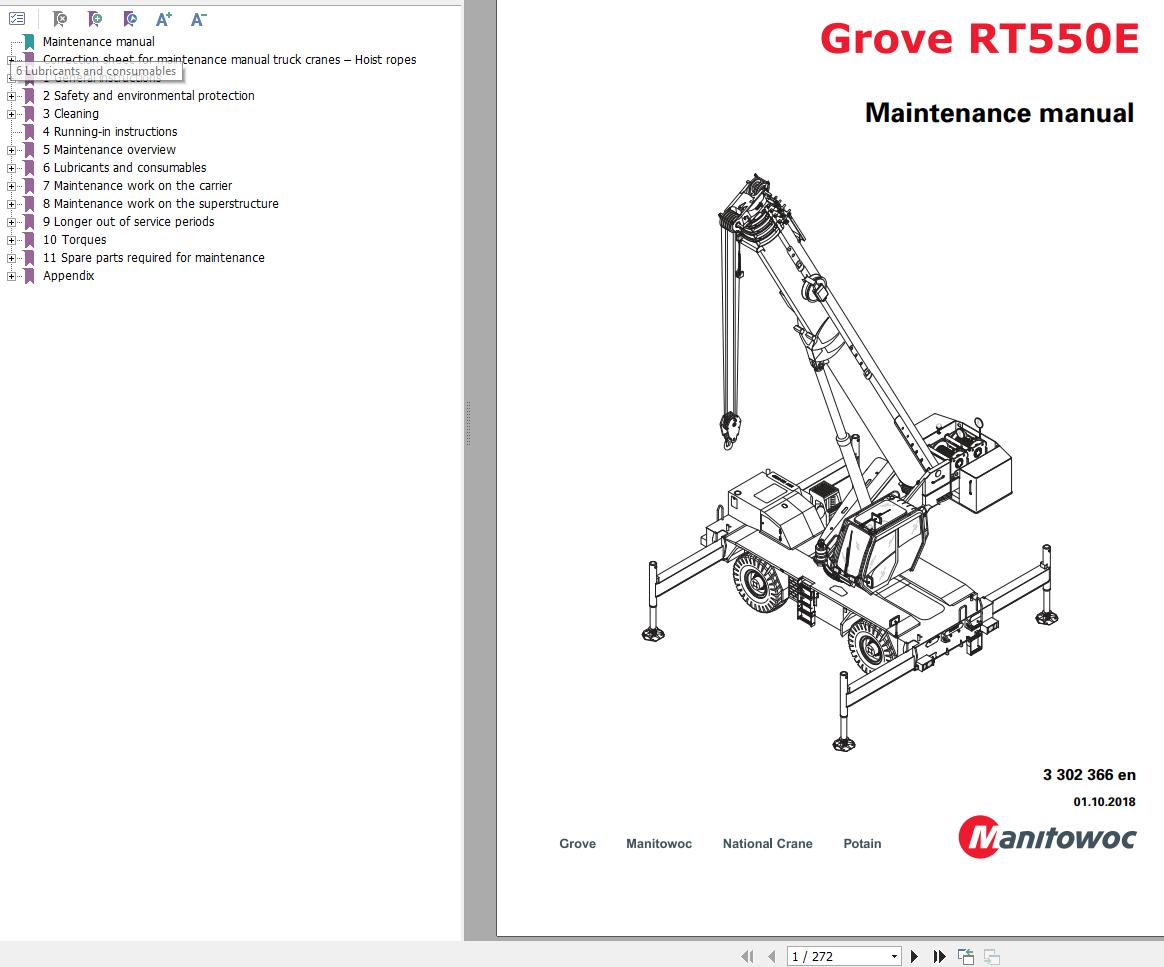The image size is (1164, 967).
Task: Advance to the next page arrow
Action: pos(915,955)
